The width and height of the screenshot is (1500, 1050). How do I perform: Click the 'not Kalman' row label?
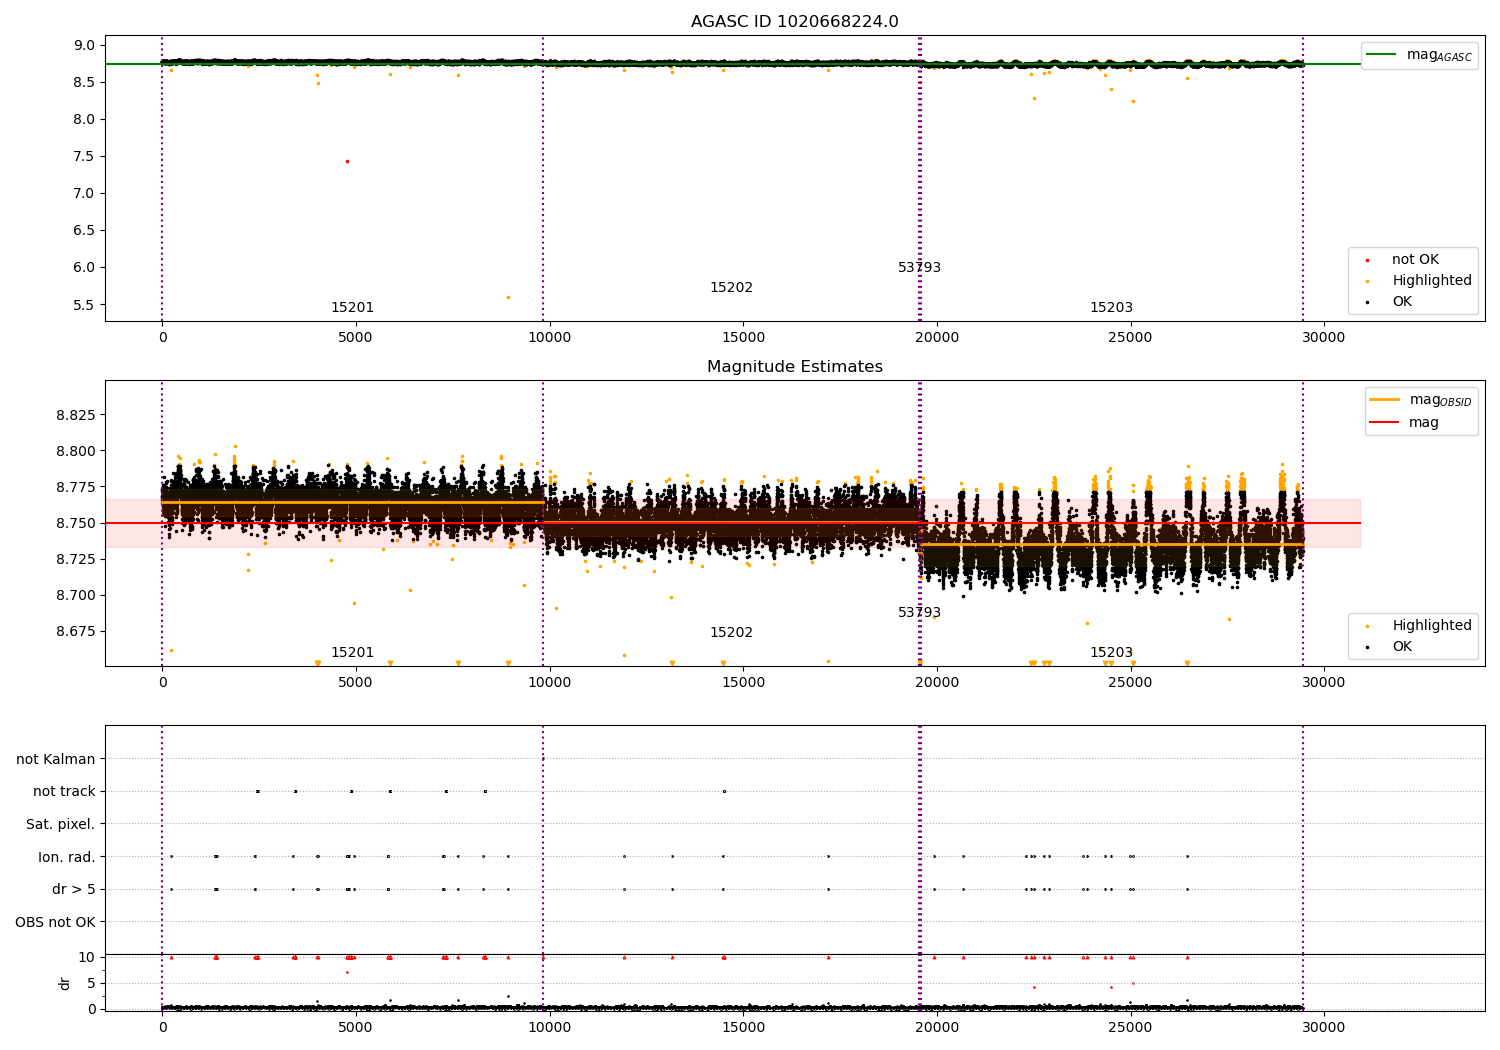click(56, 760)
